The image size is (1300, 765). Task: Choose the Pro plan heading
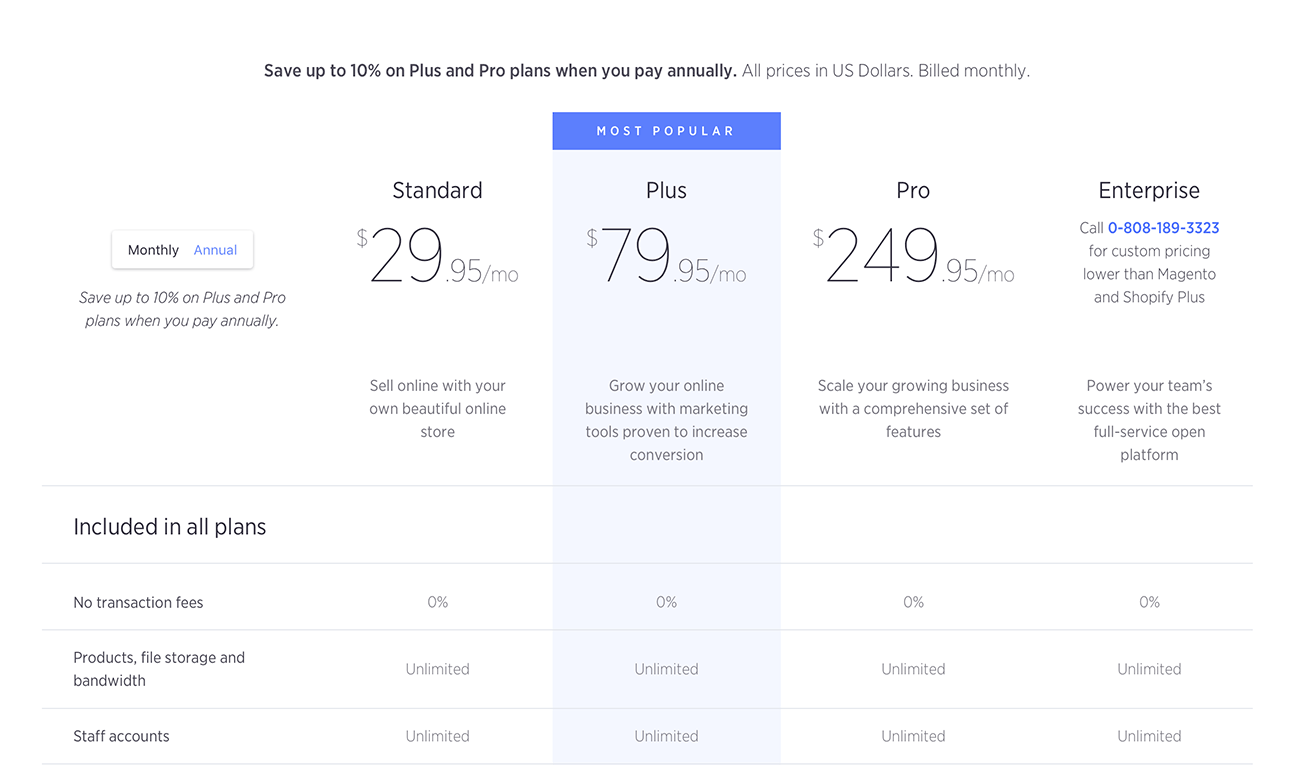pyautogui.click(x=913, y=191)
